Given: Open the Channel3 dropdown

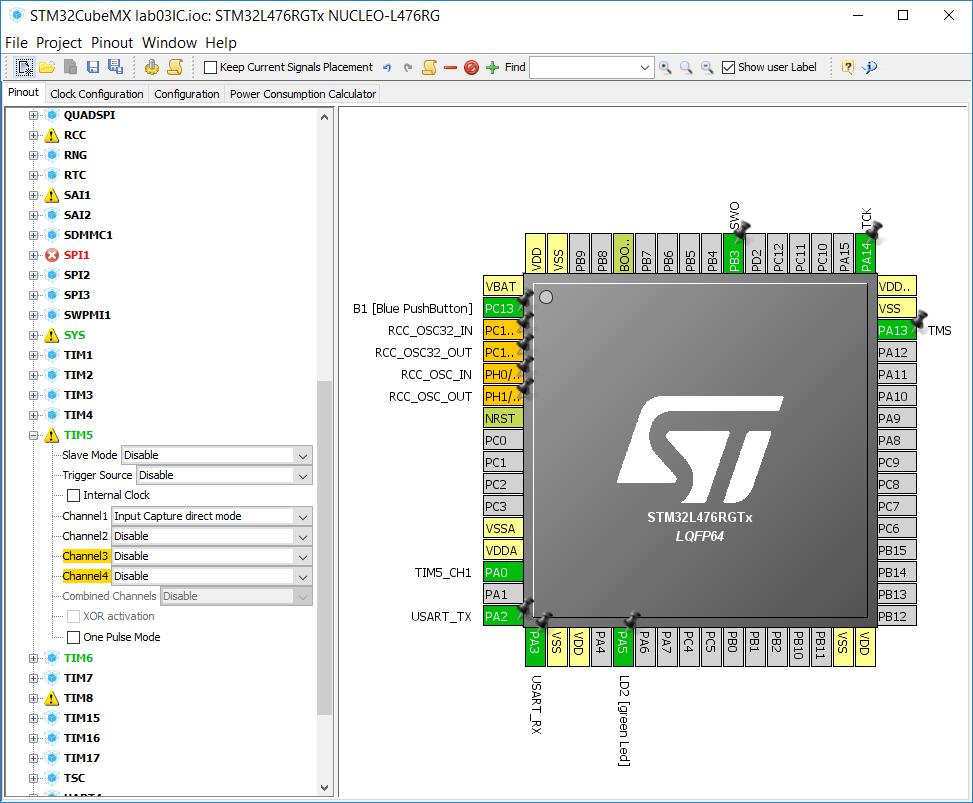Looking at the screenshot, I should [212, 556].
